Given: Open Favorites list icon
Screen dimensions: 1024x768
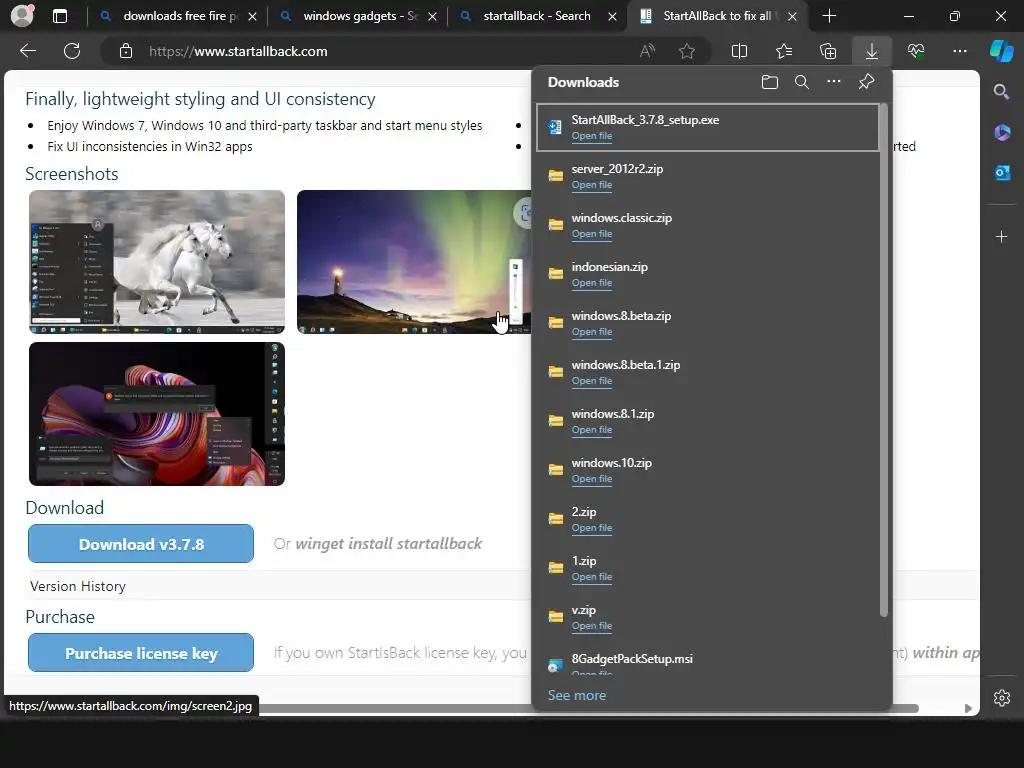Looking at the screenshot, I should [x=784, y=51].
